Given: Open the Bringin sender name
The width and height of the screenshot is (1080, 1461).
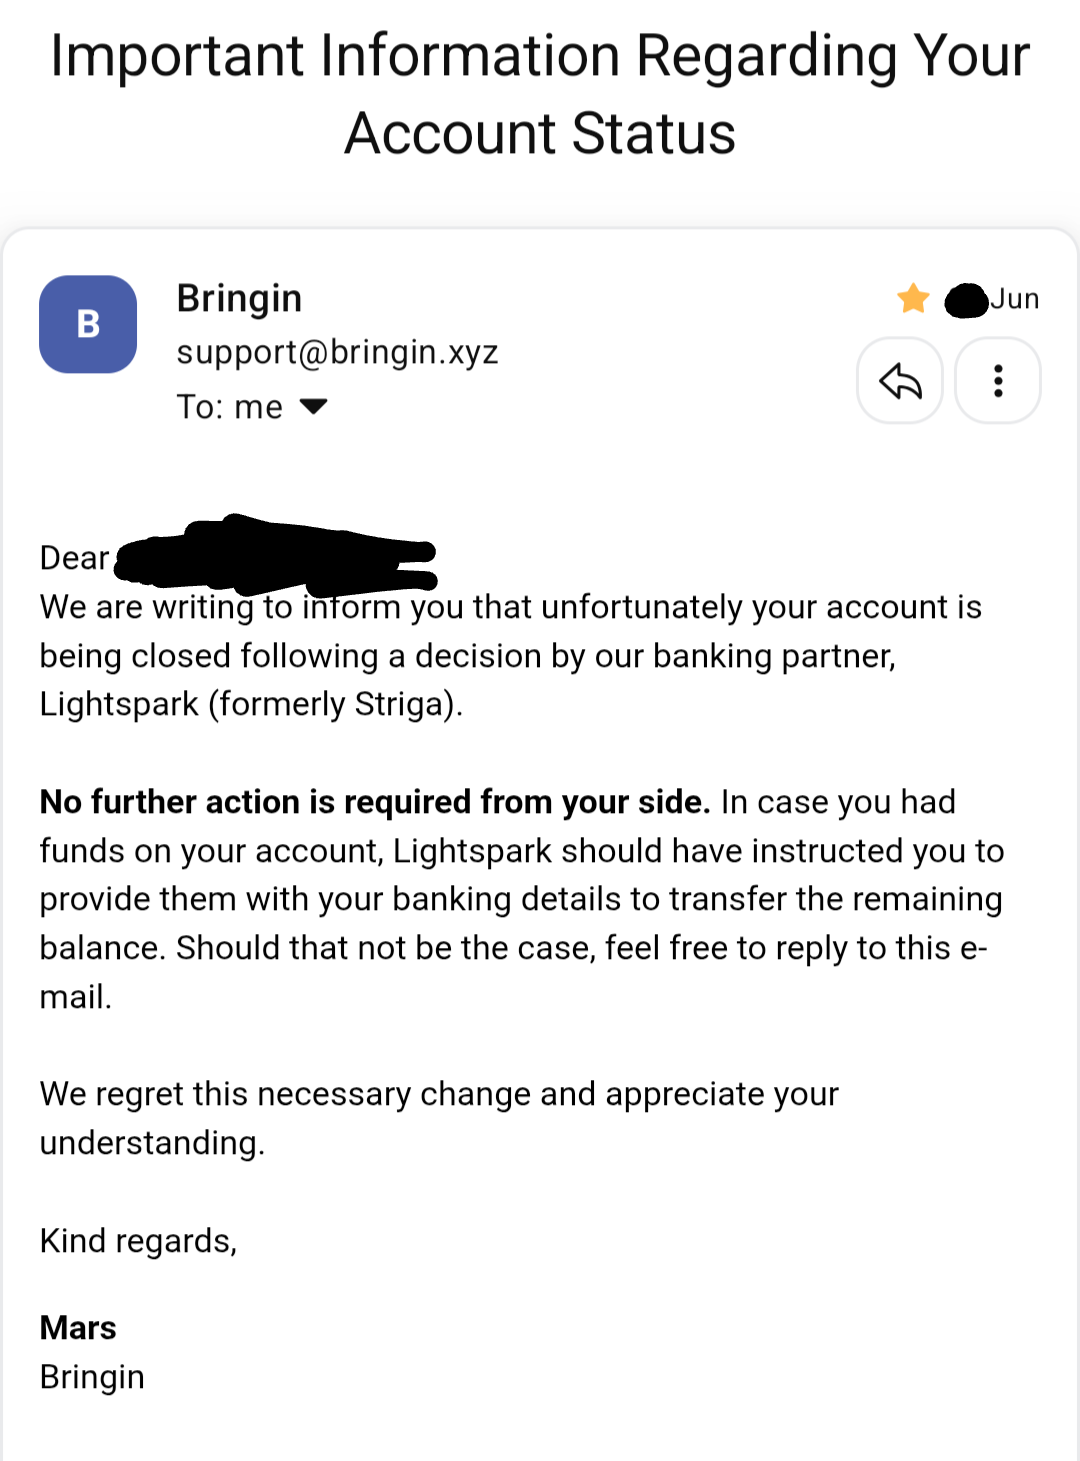Looking at the screenshot, I should (239, 298).
